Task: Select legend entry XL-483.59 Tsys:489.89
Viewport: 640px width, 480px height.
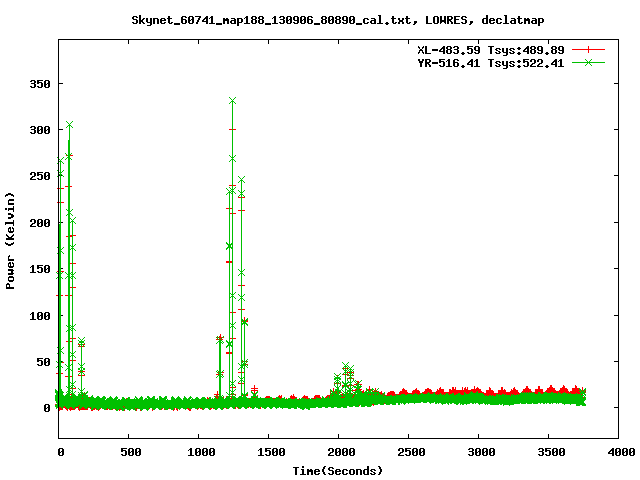Action: coord(491,50)
